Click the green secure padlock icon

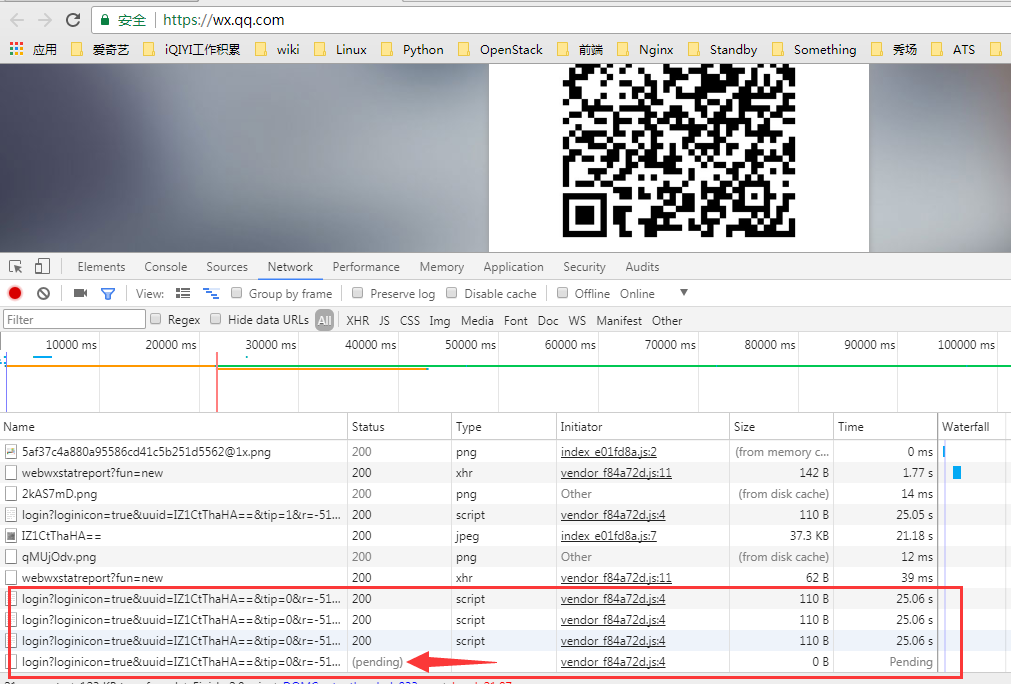[104, 20]
